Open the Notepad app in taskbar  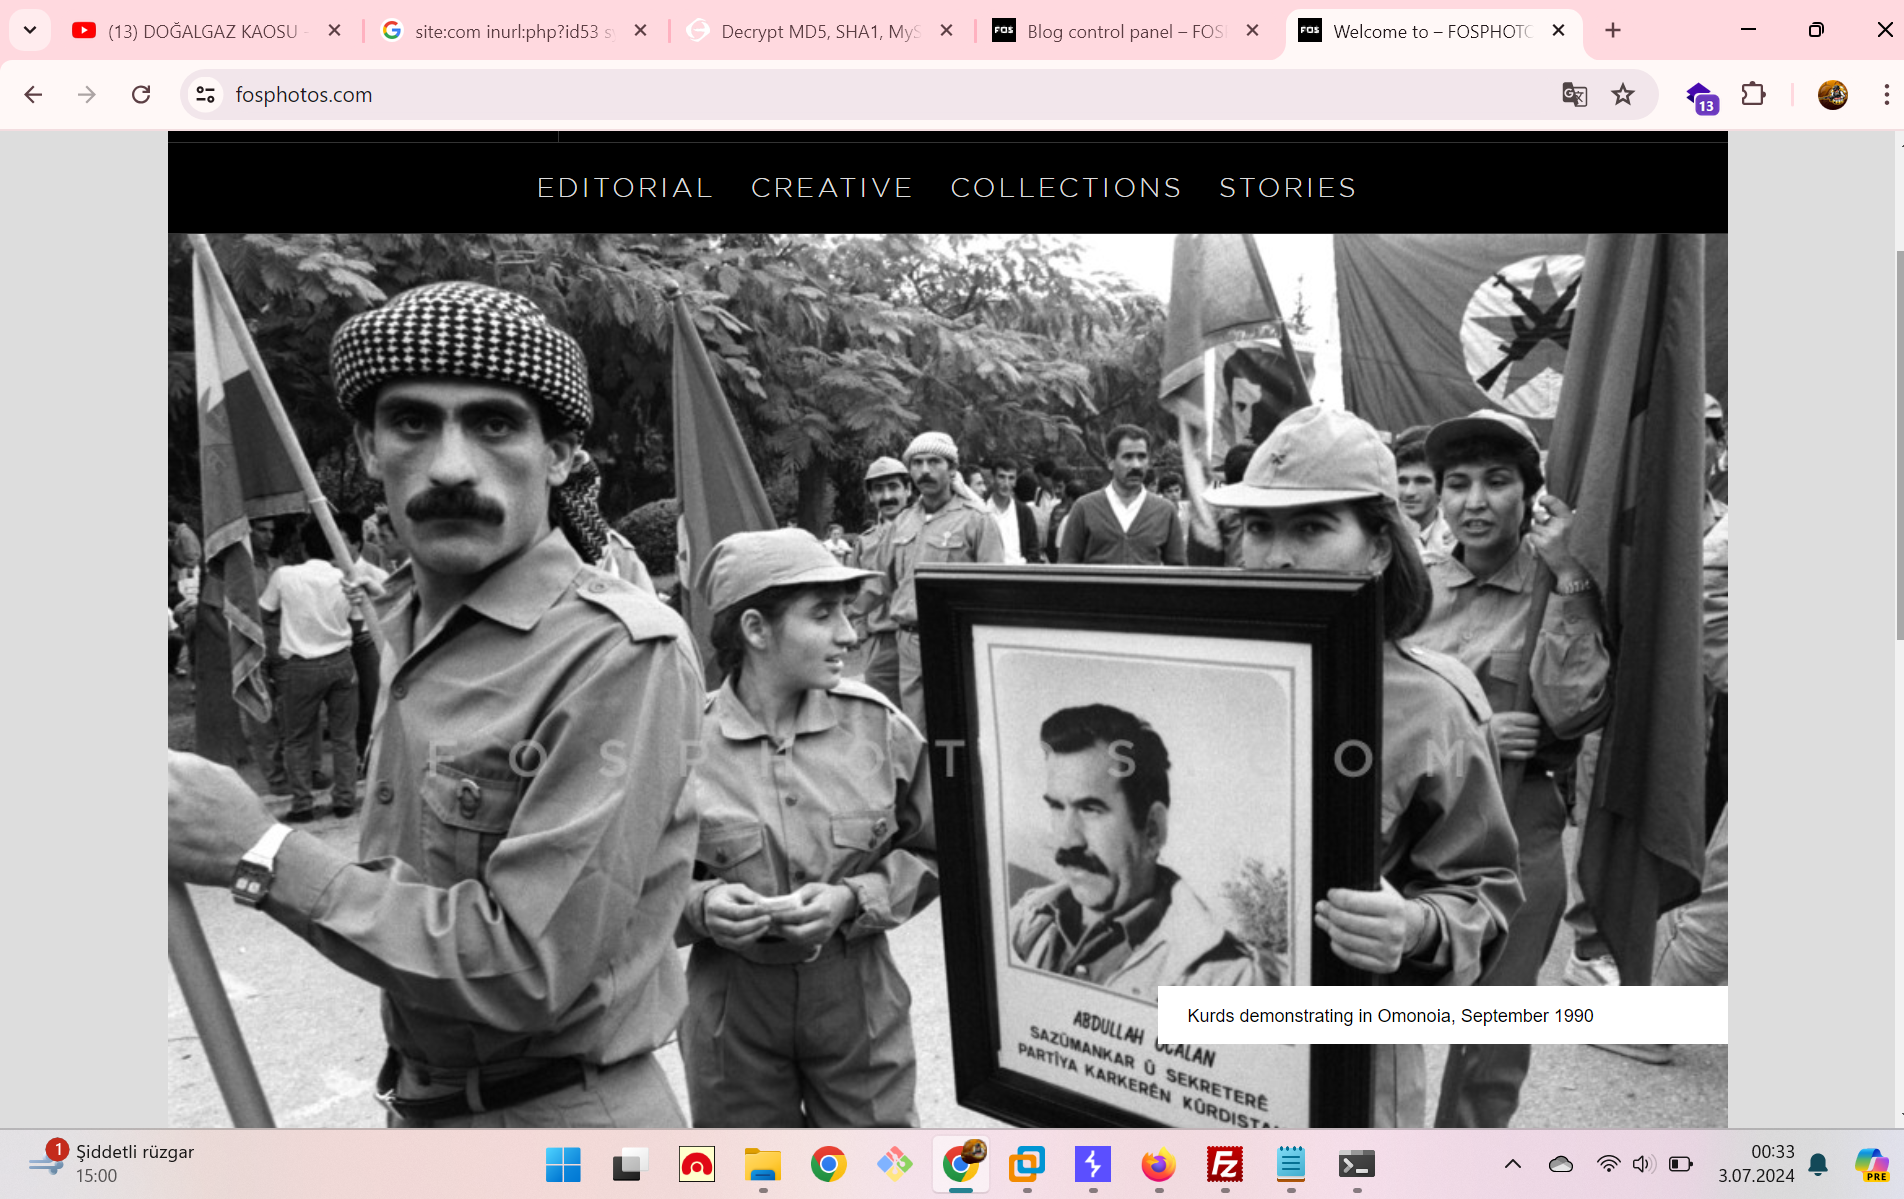[x=1291, y=1164]
